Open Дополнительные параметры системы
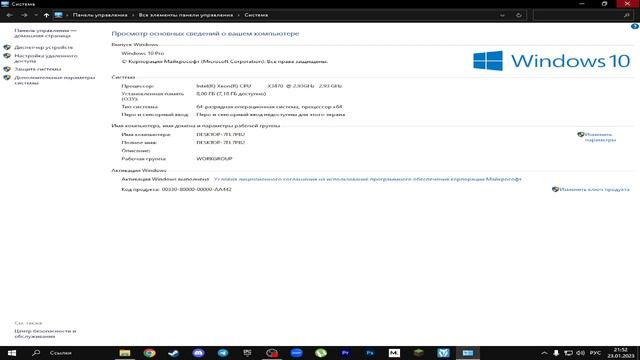640x360 pixels. click(x=55, y=80)
